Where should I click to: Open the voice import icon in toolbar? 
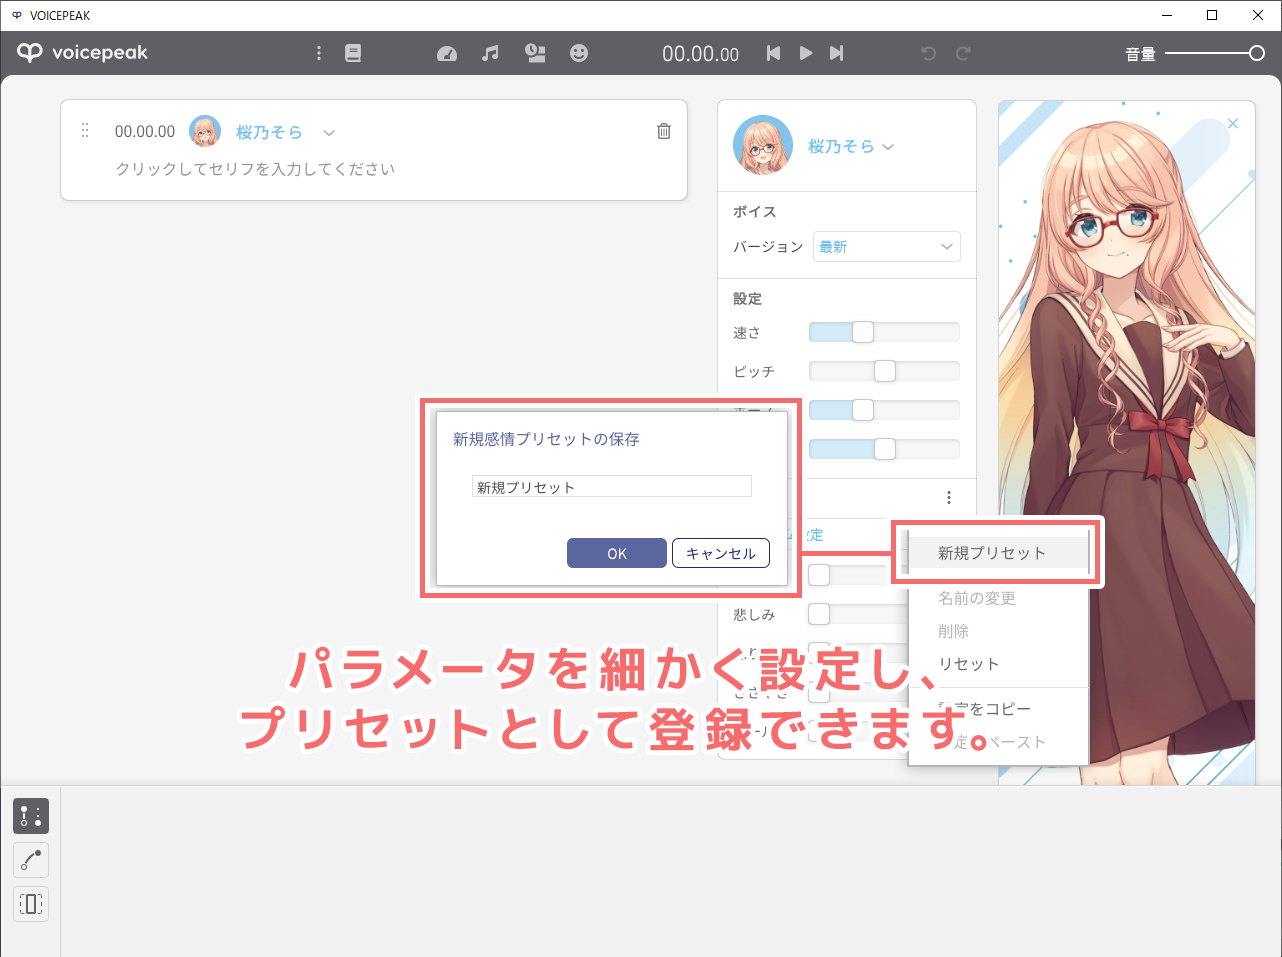coord(535,53)
